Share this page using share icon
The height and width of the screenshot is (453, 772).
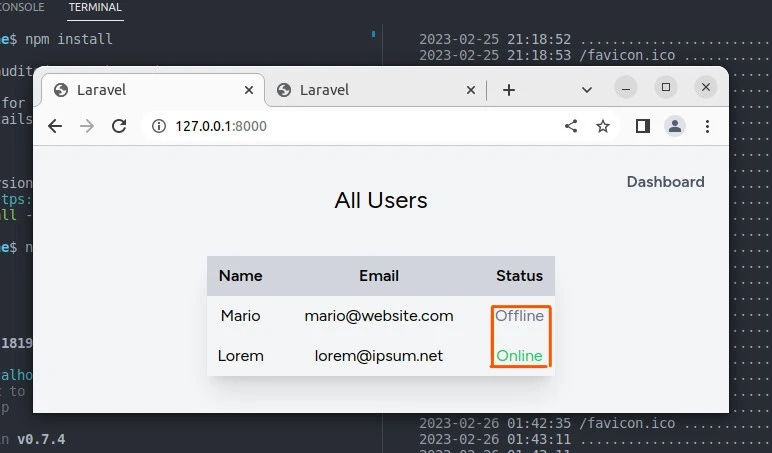(x=571, y=126)
